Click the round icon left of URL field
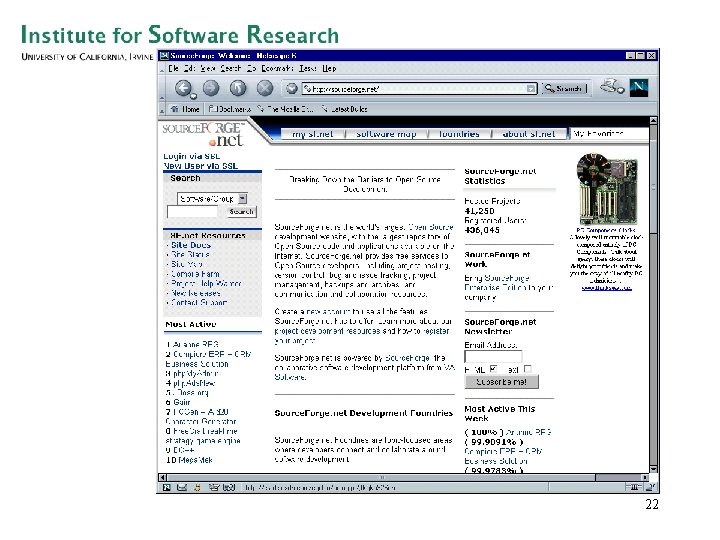 coord(291,88)
